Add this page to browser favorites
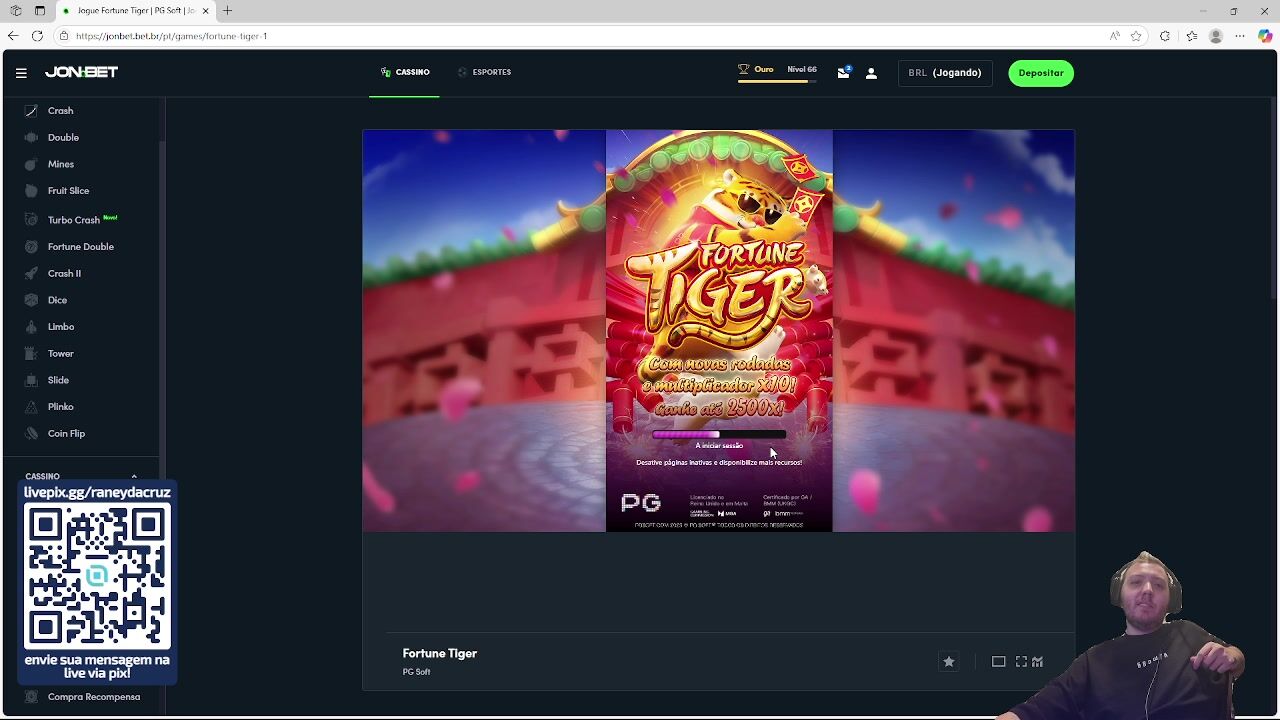Image resolution: width=1280 pixels, height=720 pixels. click(1136, 36)
